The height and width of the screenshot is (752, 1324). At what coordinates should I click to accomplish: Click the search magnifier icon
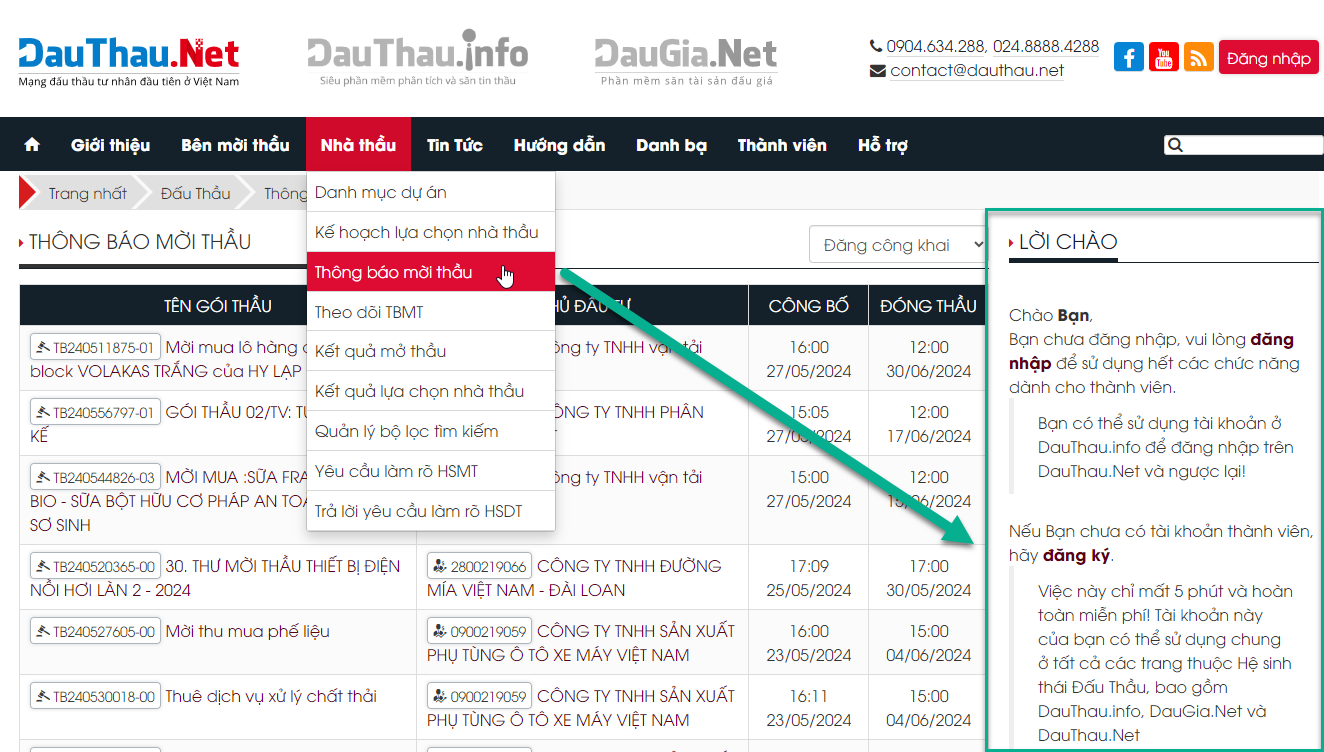pyautogui.click(x=1175, y=145)
